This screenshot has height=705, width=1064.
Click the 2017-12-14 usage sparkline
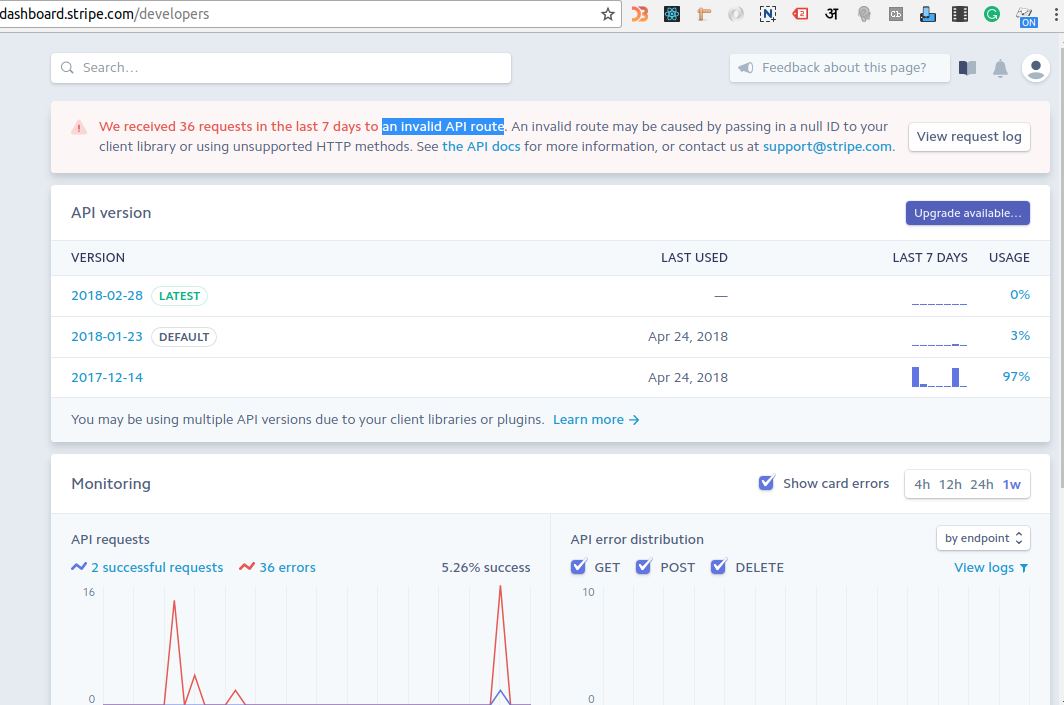(x=939, y=377)
